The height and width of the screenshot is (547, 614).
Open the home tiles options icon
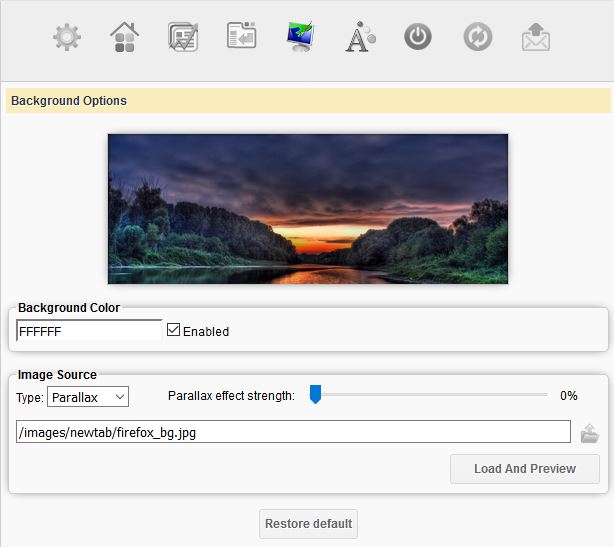(125, 38)
